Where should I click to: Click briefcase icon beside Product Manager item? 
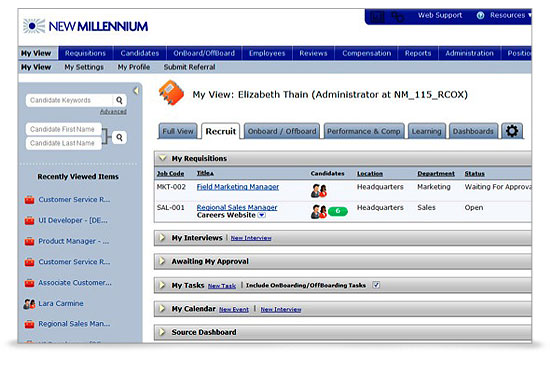pyautogui.click(x=29, y=241)
